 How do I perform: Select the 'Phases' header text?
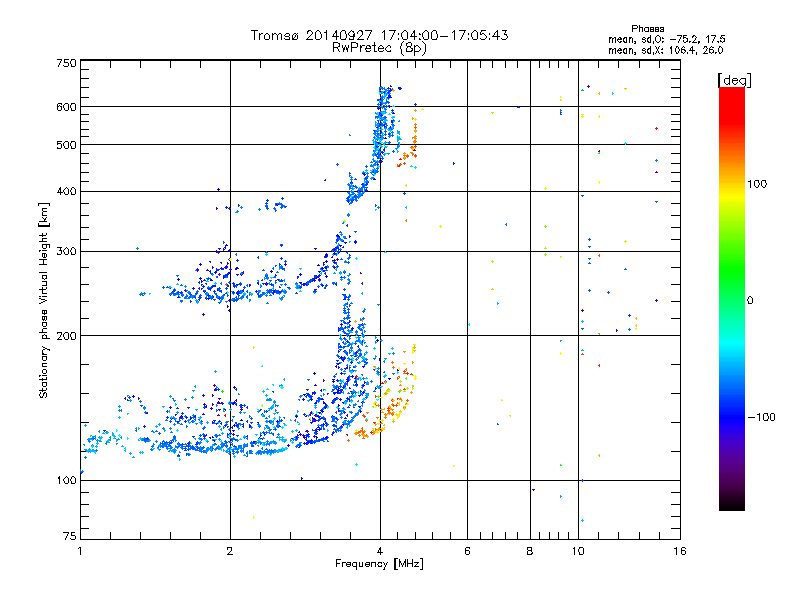click(647, 29)
